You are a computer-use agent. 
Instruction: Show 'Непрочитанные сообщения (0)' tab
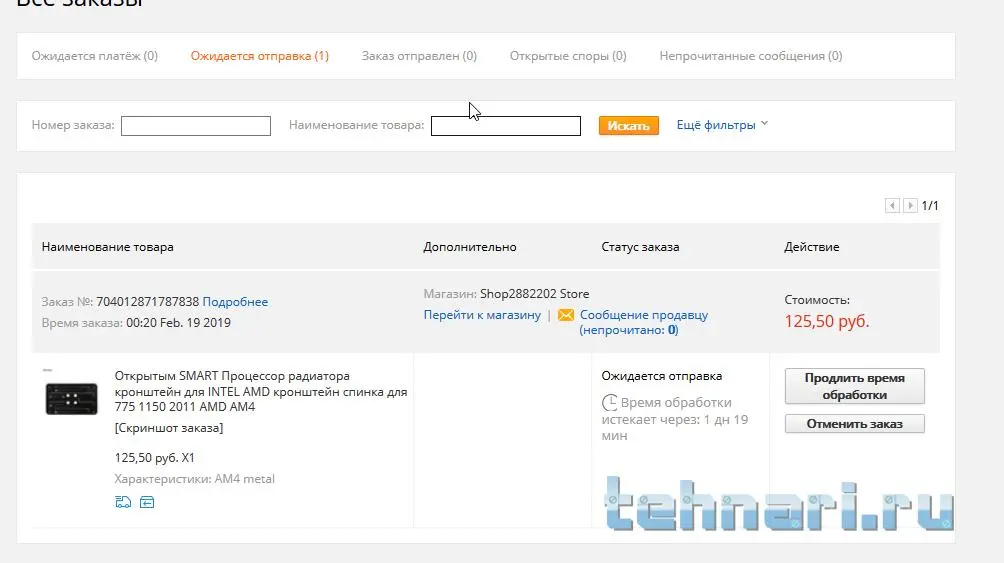coord(751,56)
